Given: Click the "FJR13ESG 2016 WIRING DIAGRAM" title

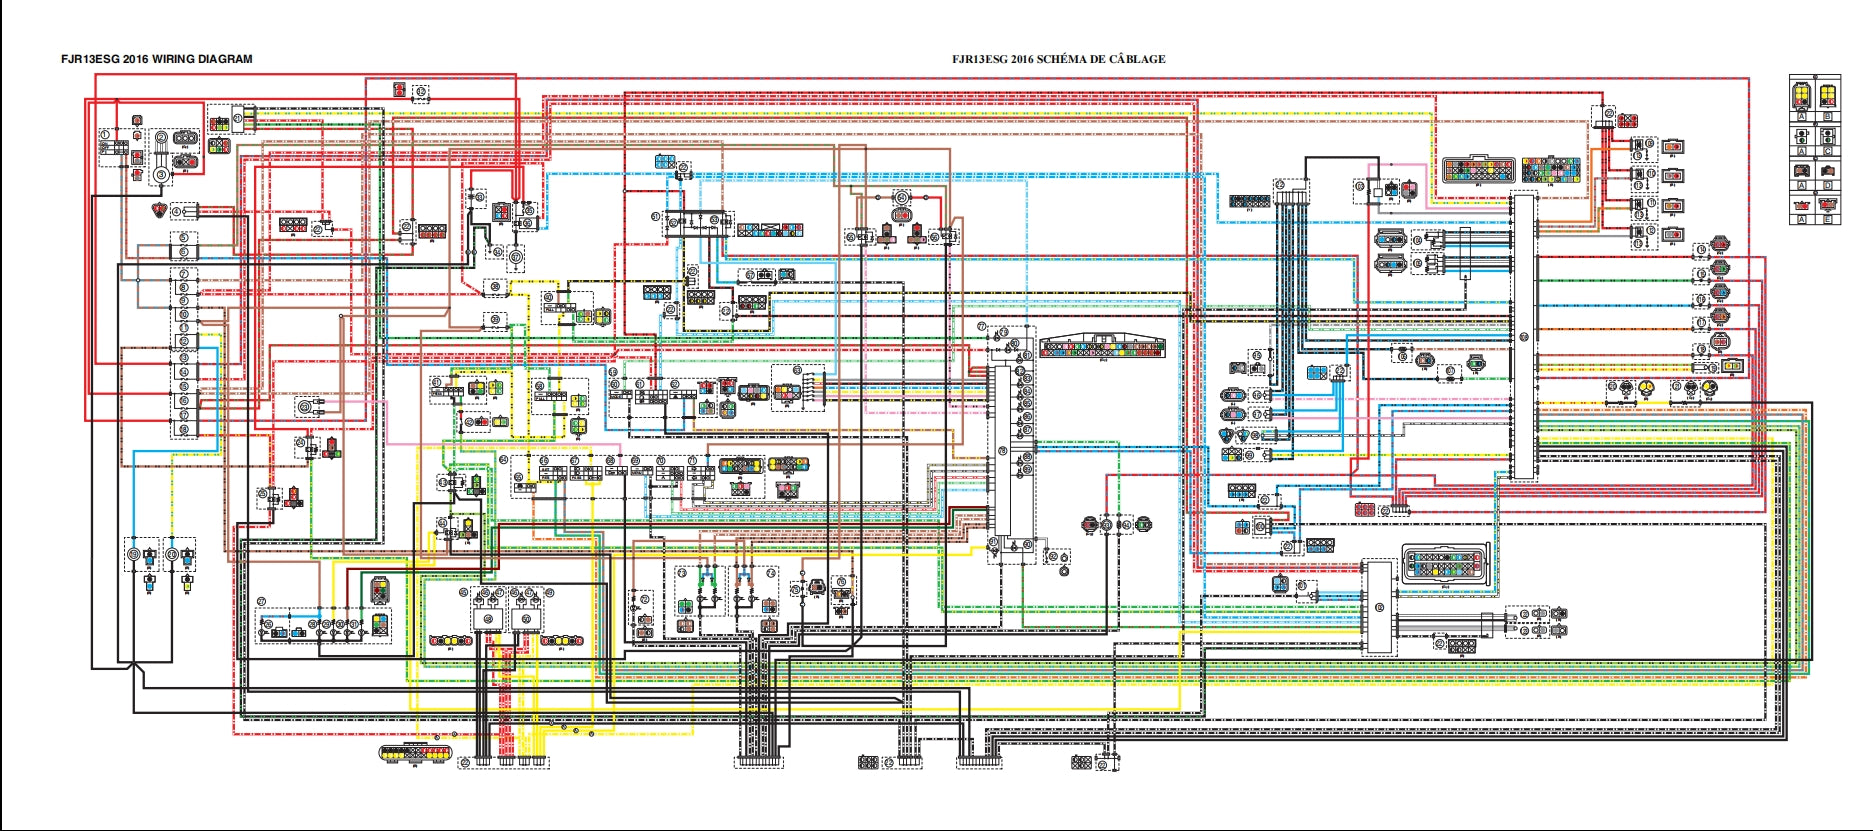Looking at the screenshot, I should pos(157,59).
